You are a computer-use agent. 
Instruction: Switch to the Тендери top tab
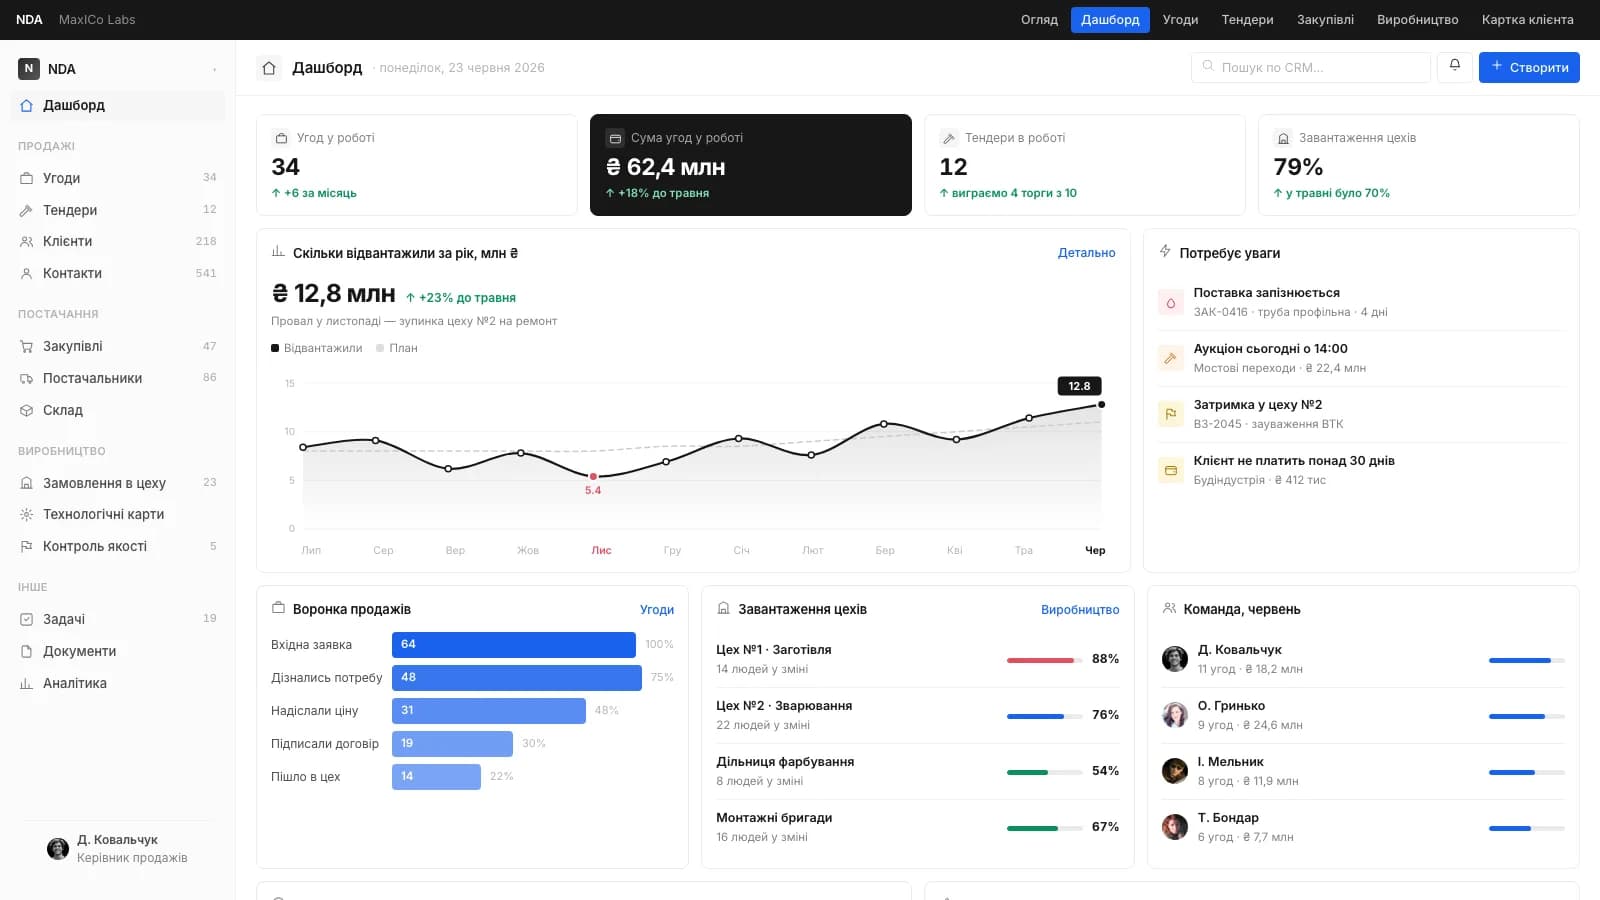point(1247,20)
